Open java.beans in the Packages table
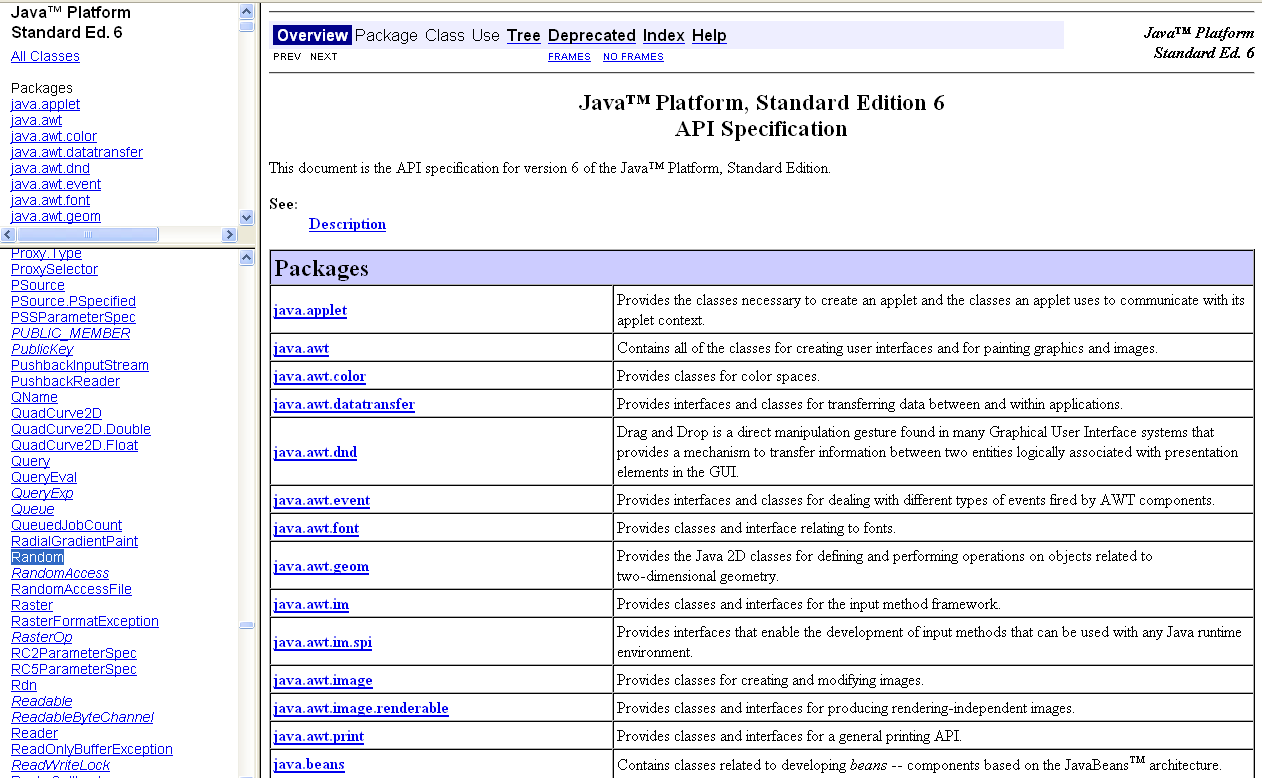 309,764
